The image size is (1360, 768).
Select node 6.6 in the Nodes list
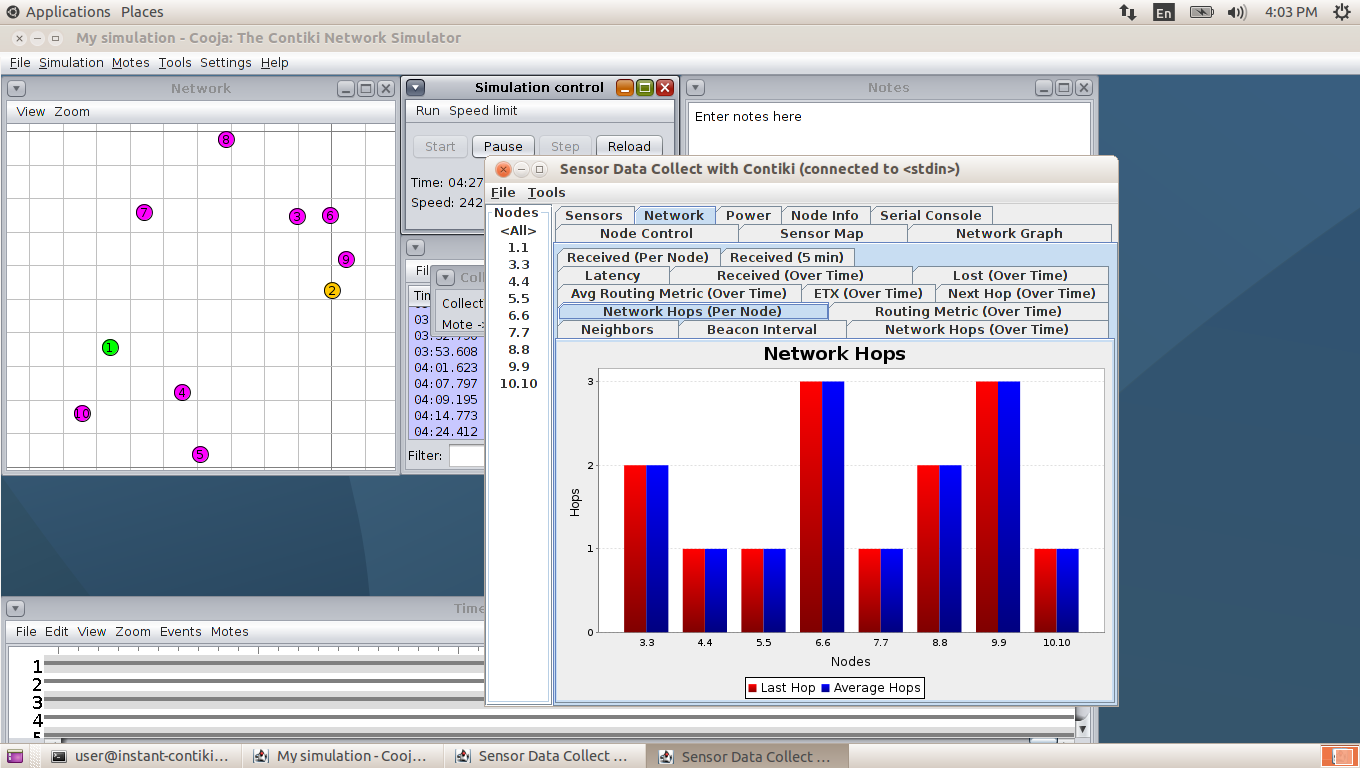click(518, 315)
